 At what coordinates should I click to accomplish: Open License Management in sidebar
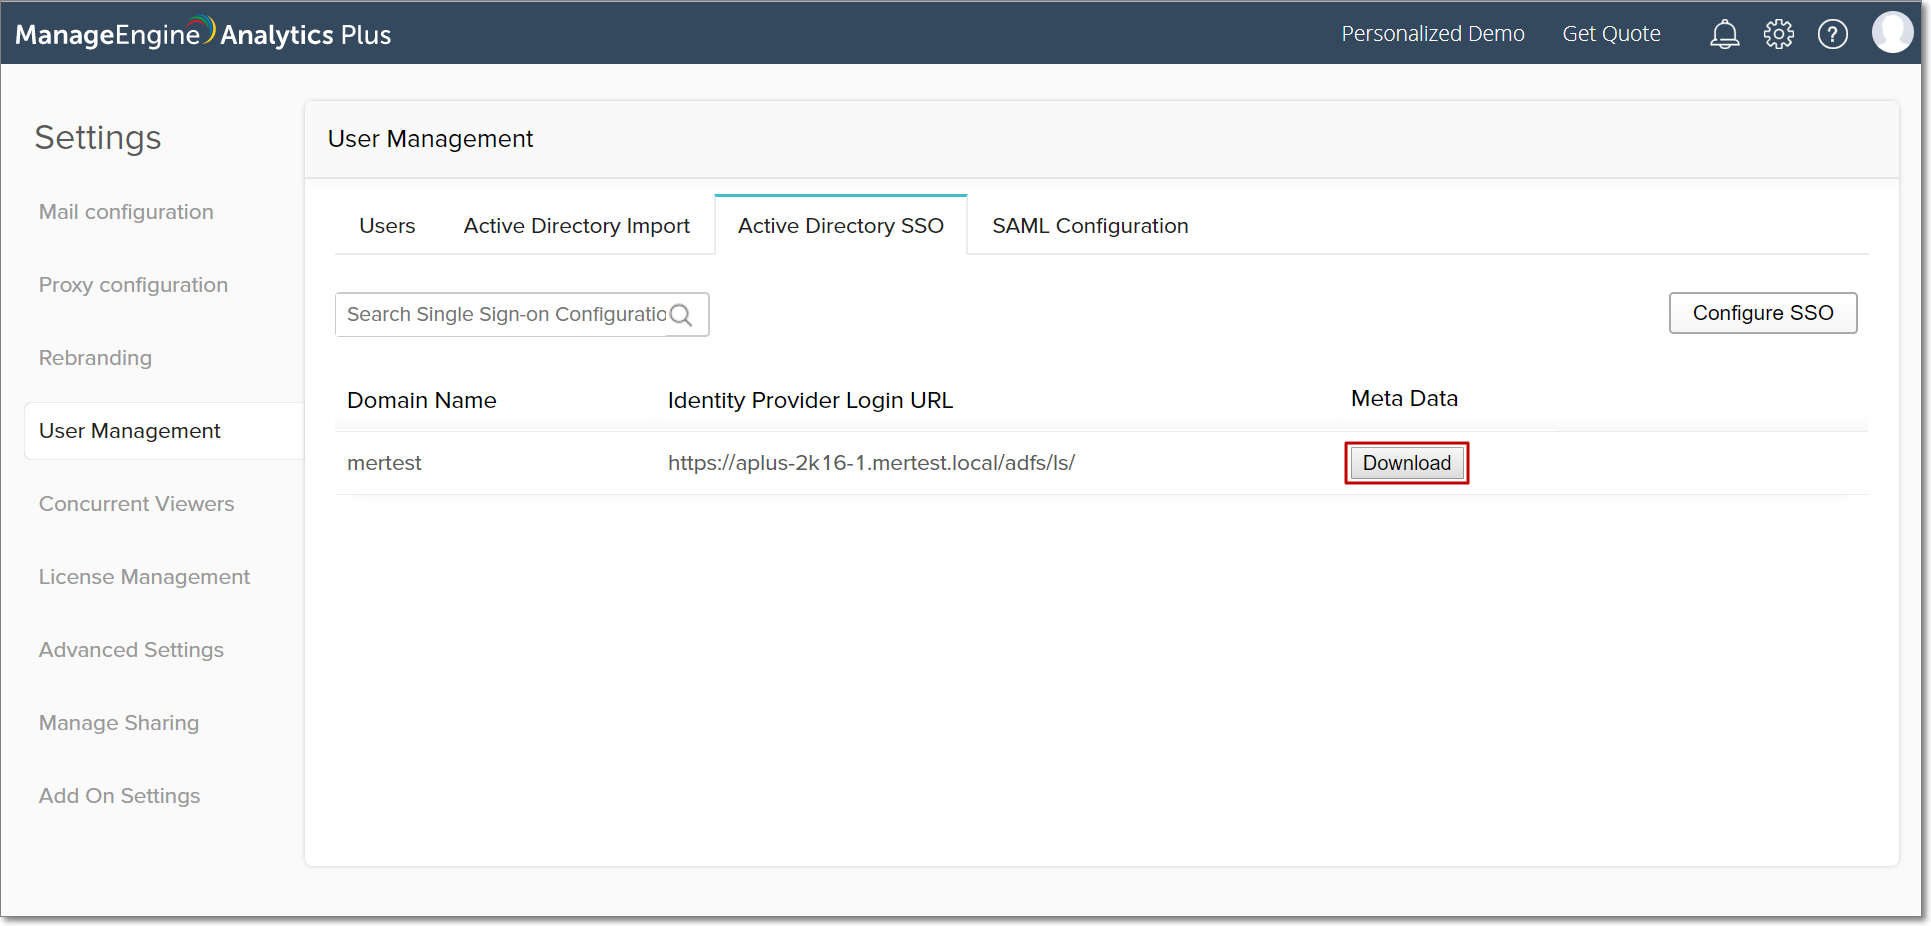coord(144,577)
